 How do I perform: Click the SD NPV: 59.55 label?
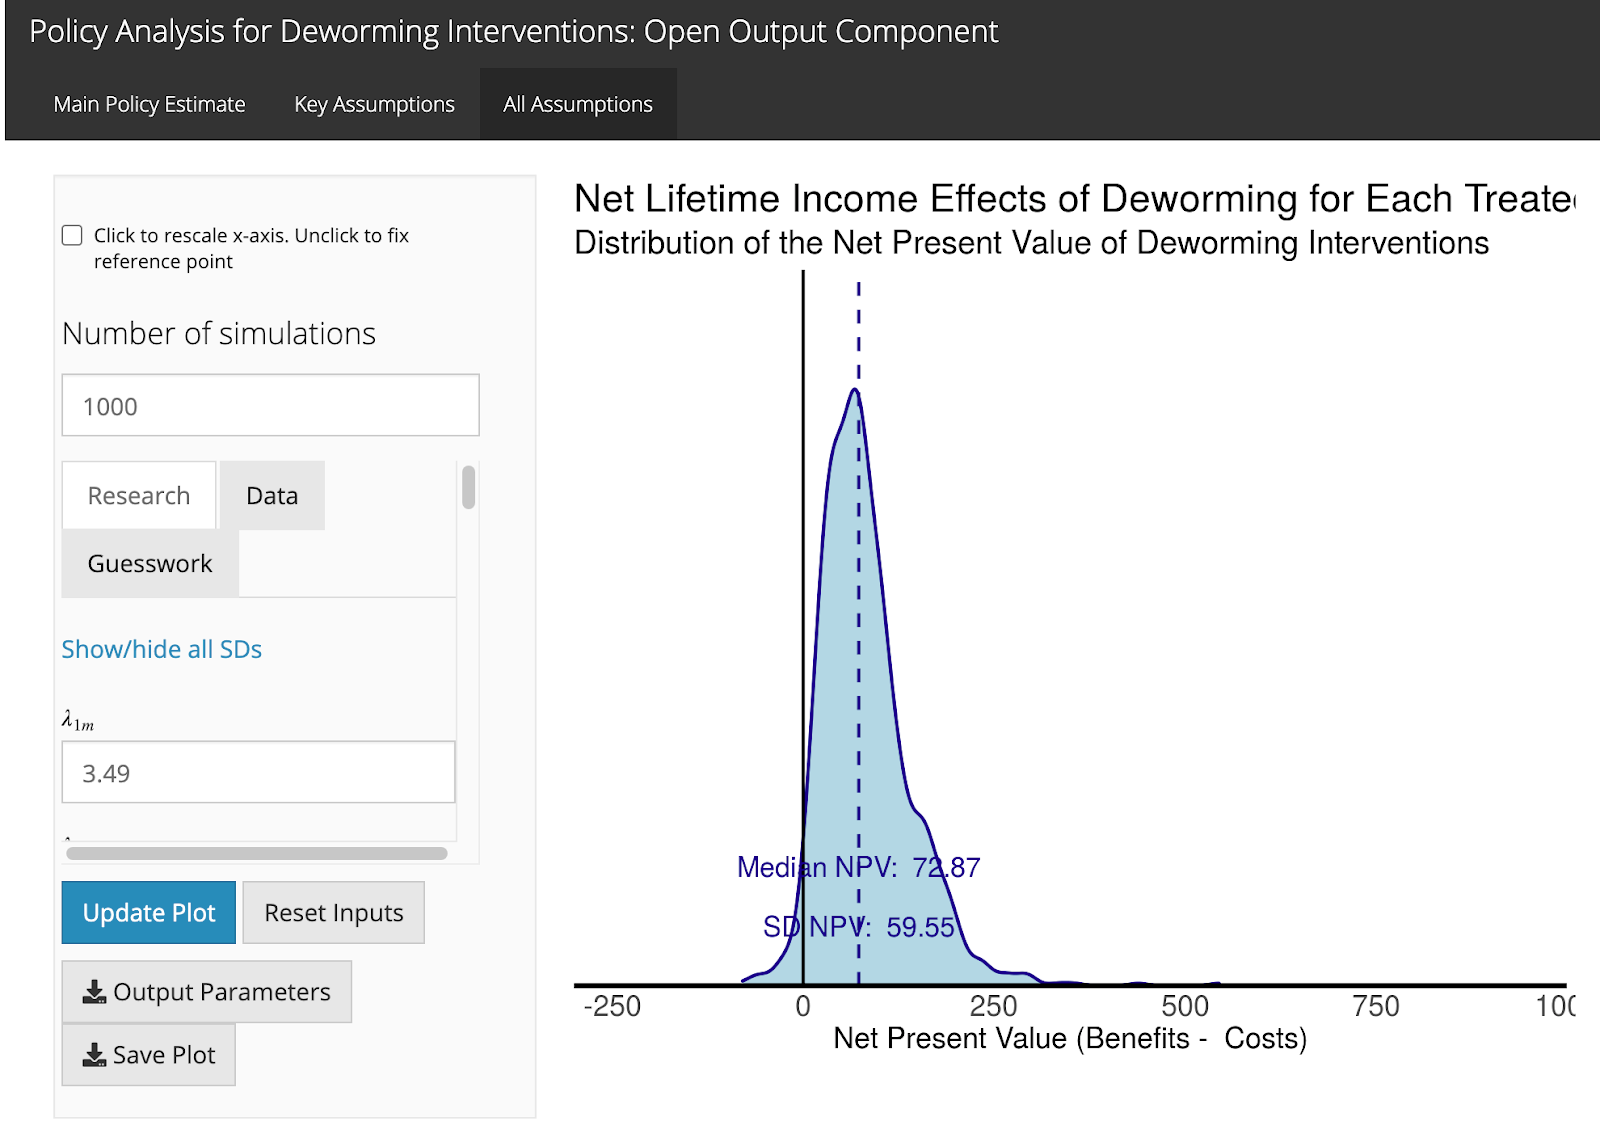[x=858, y=927]
